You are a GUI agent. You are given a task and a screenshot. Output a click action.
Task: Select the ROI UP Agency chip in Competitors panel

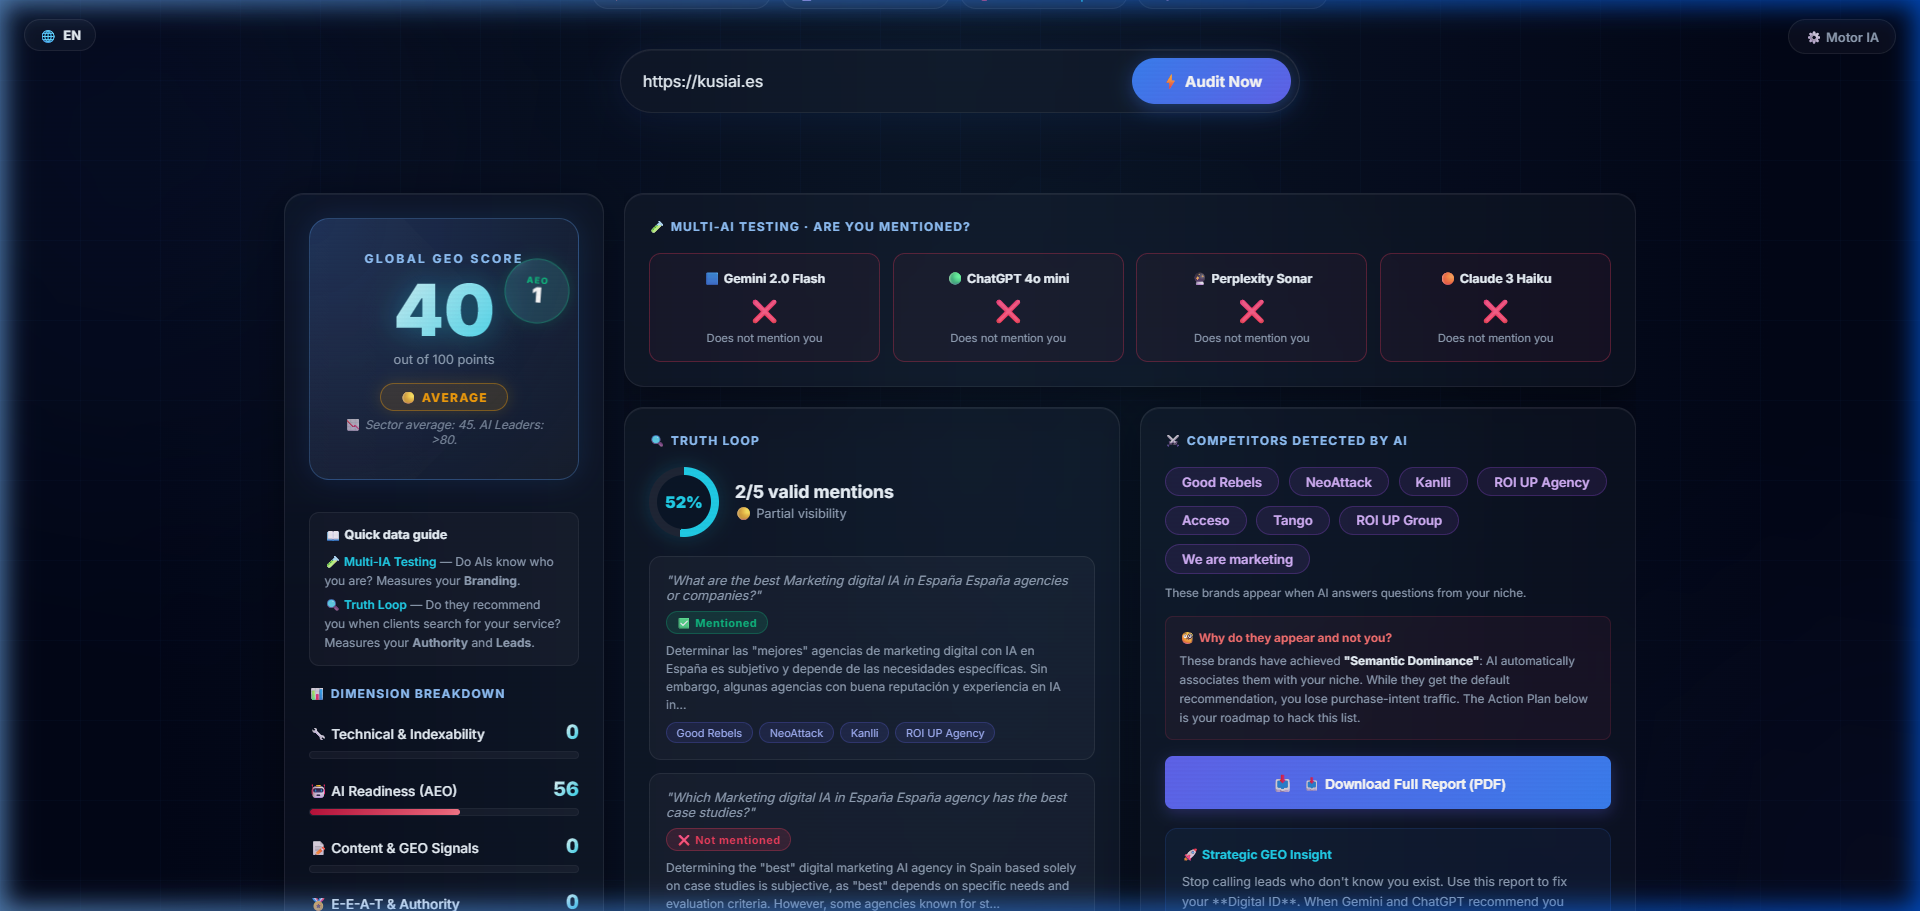(1541, 482)
